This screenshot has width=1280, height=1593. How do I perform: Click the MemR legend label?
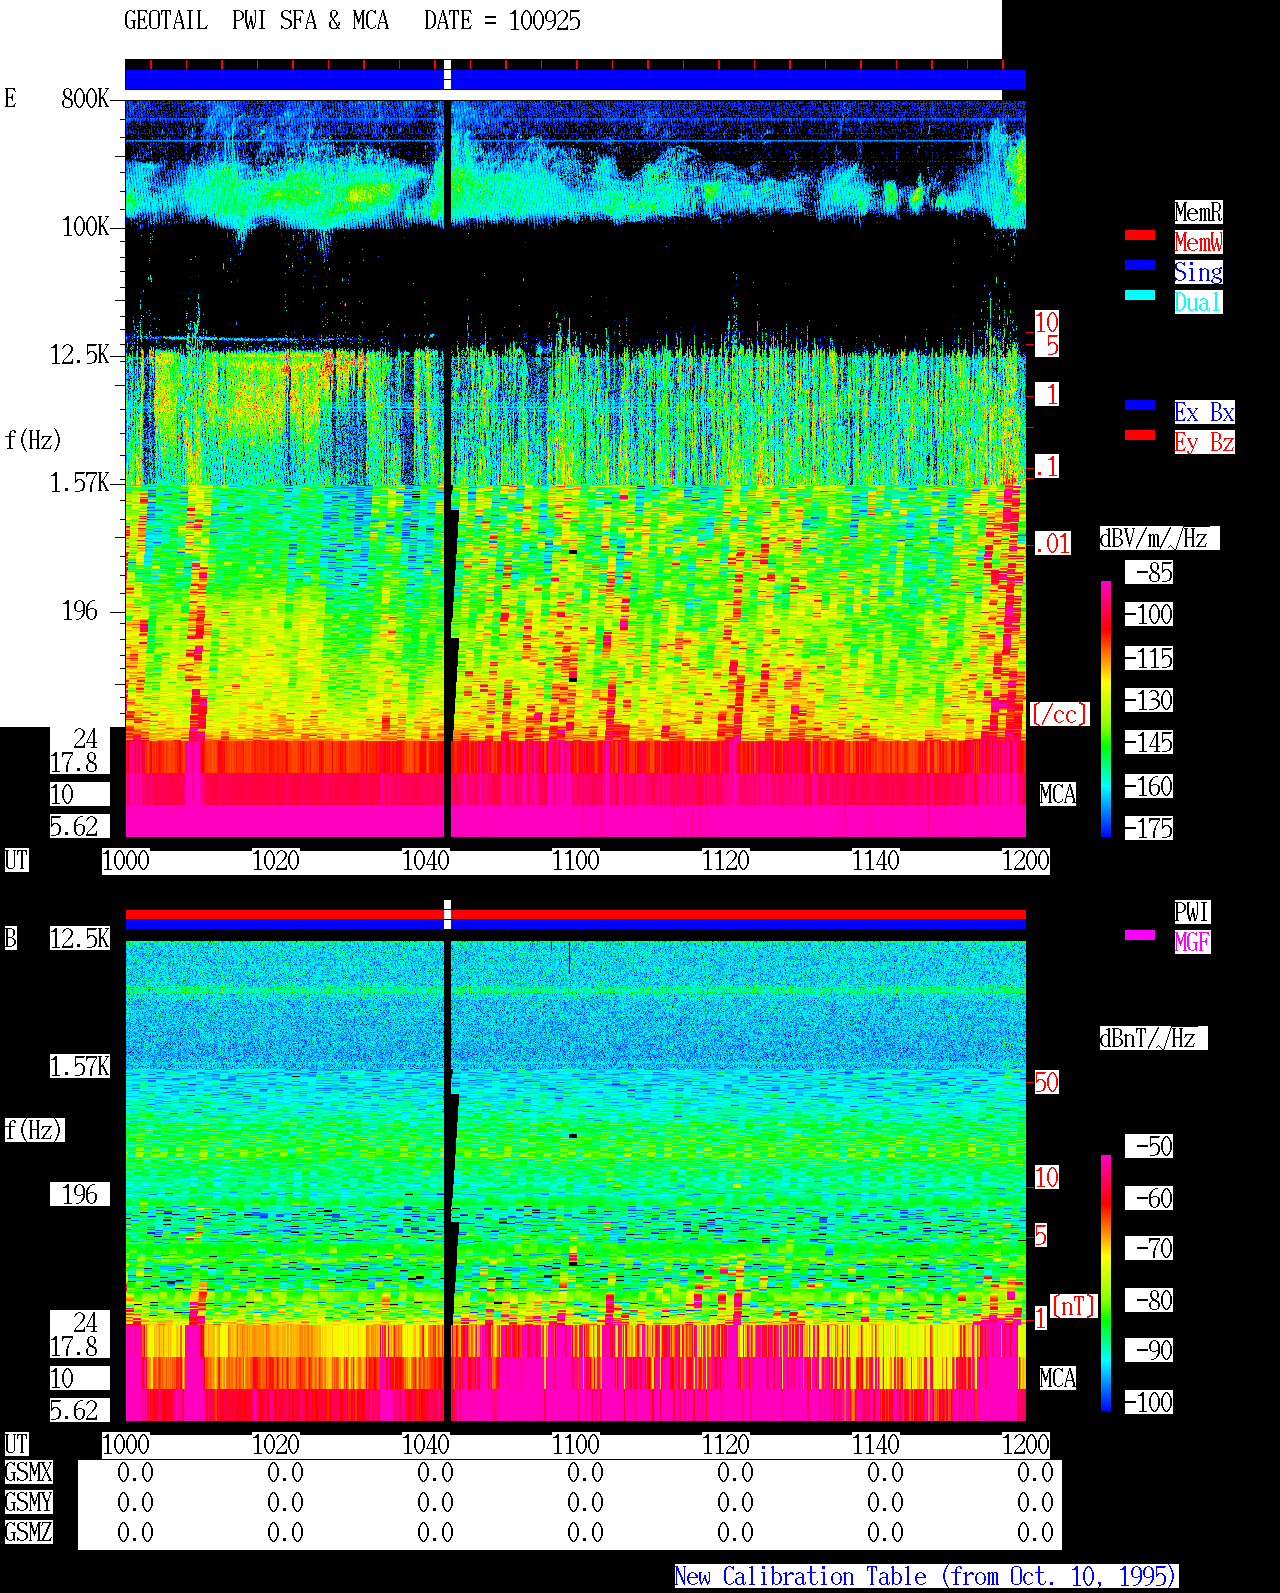(x=1198, y=212)
